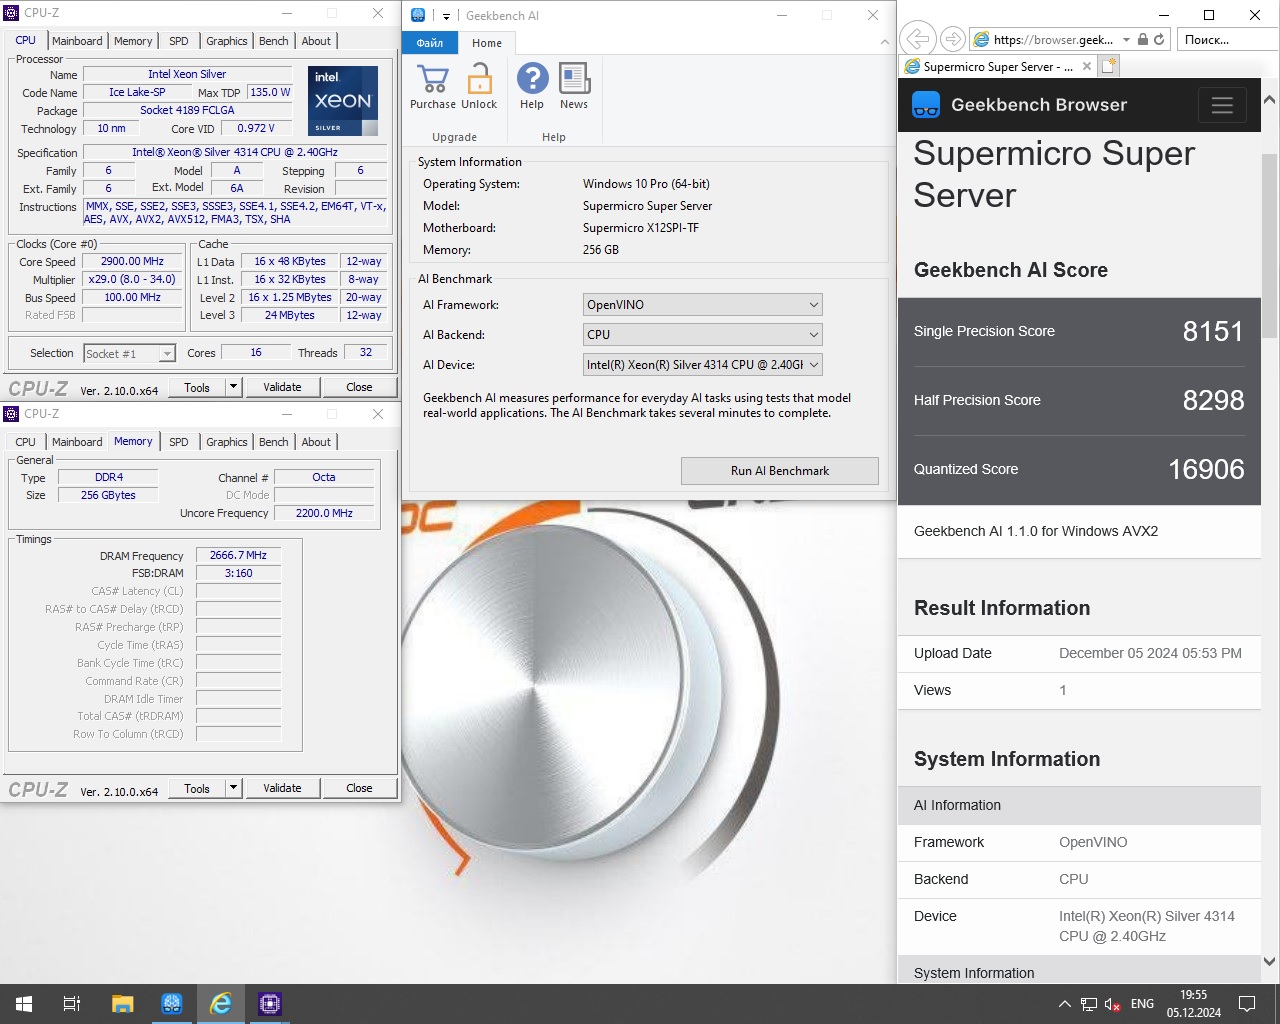1280x1024 pixels.
Task: Open the Tools dropdown arrow in top CPU-Z window
Action: (x=233, y=387)
